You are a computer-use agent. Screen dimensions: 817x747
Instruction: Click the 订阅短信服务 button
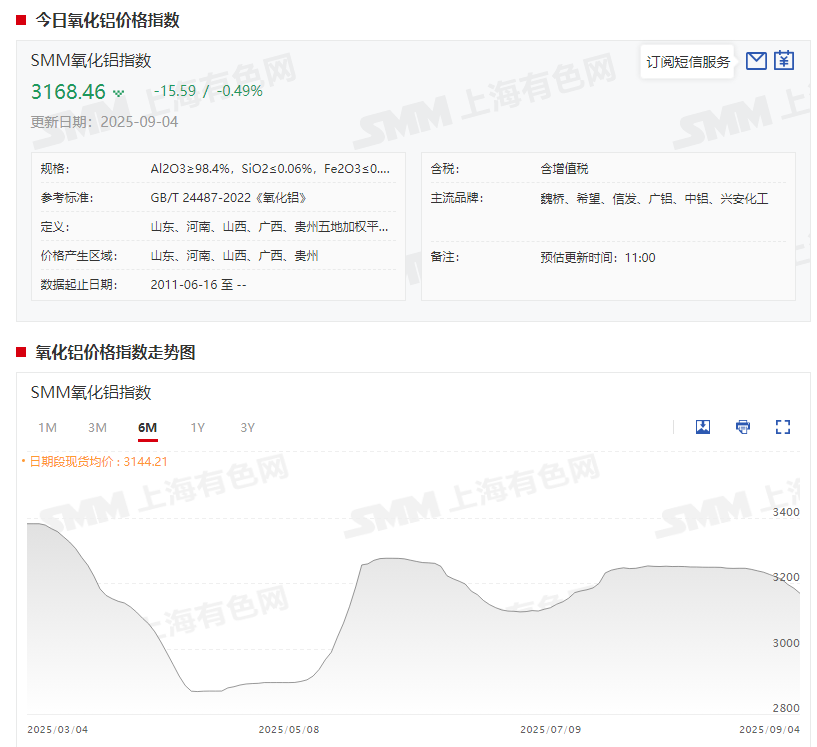(688, 62)
